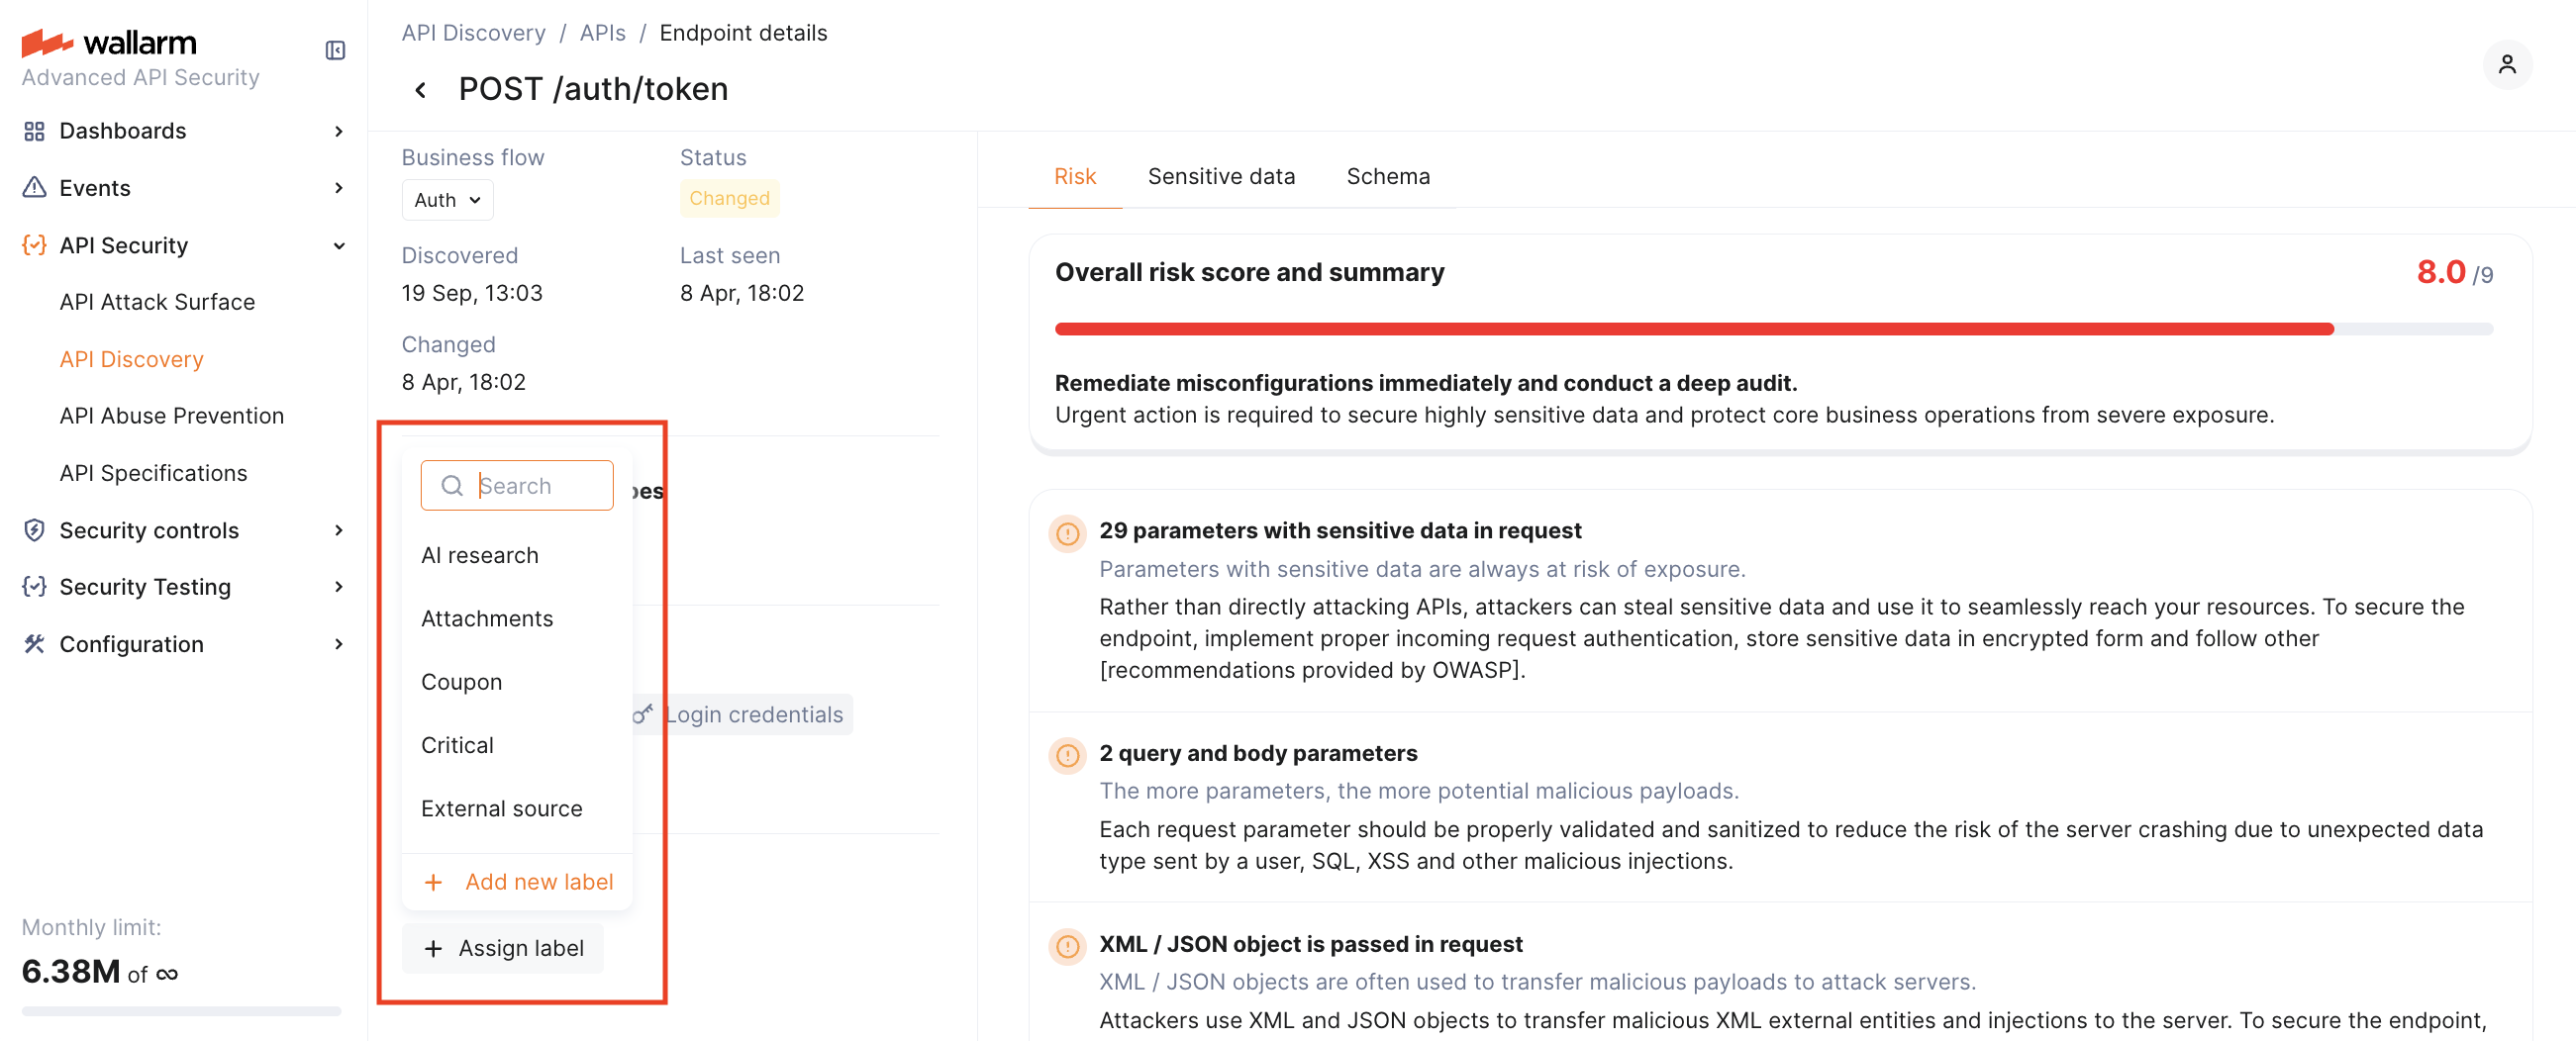Switch to the Sensitive data tab
Viewport: 2576px width, 1041px height.
[1221, 176]
